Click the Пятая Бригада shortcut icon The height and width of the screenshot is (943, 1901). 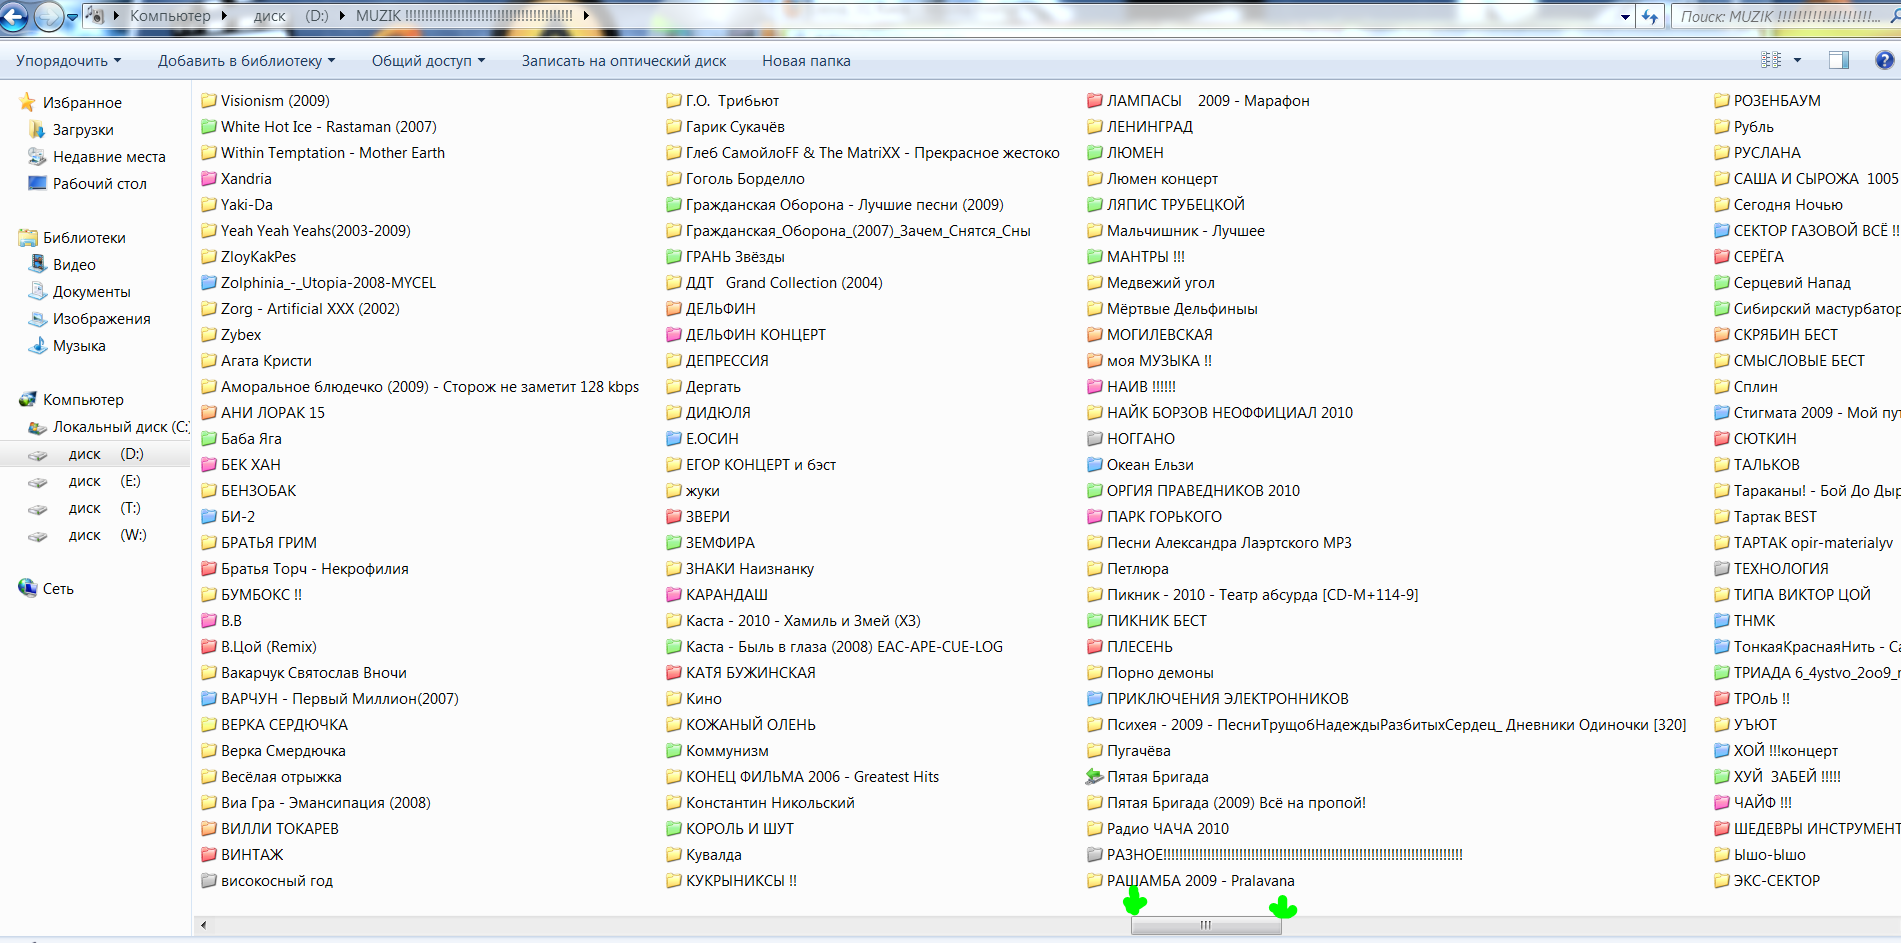[x=1095, y=776]
